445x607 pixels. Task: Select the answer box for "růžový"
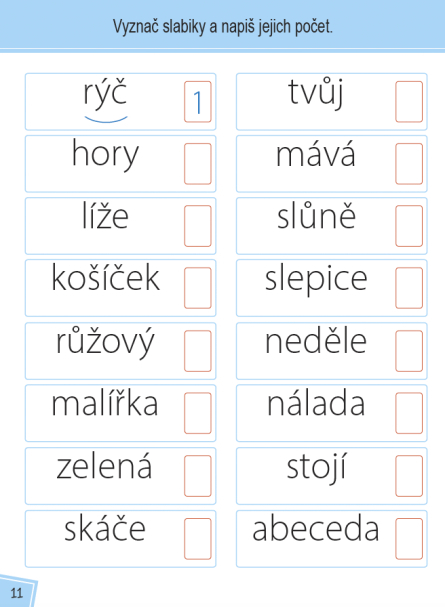(198, 351)
